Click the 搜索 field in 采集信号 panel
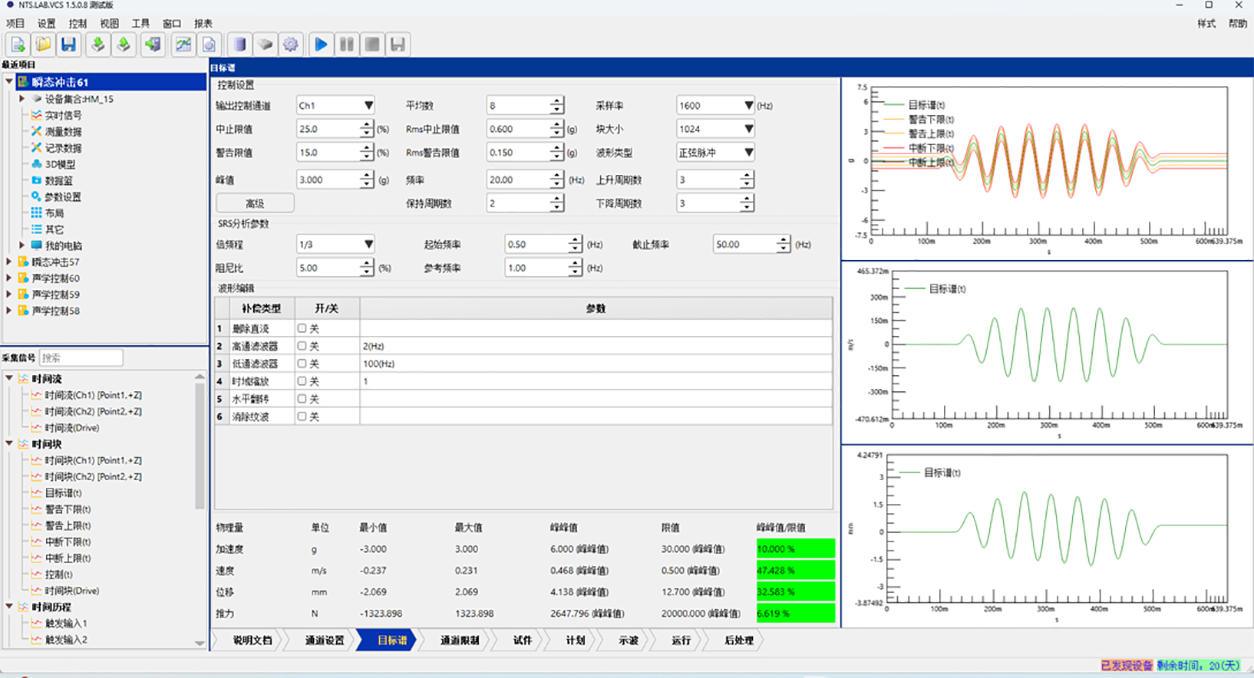The image size is (1254, 678). [81, 358]
